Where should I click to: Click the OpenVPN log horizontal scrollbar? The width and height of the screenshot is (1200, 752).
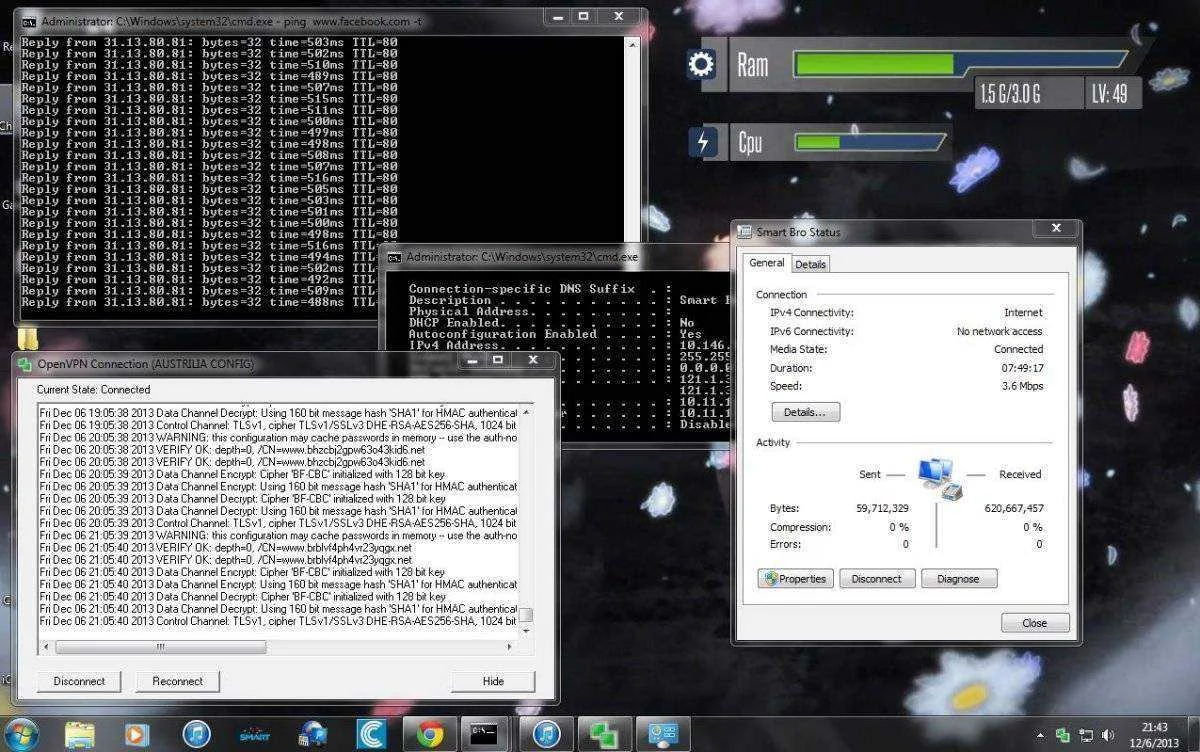coord(279,647)
